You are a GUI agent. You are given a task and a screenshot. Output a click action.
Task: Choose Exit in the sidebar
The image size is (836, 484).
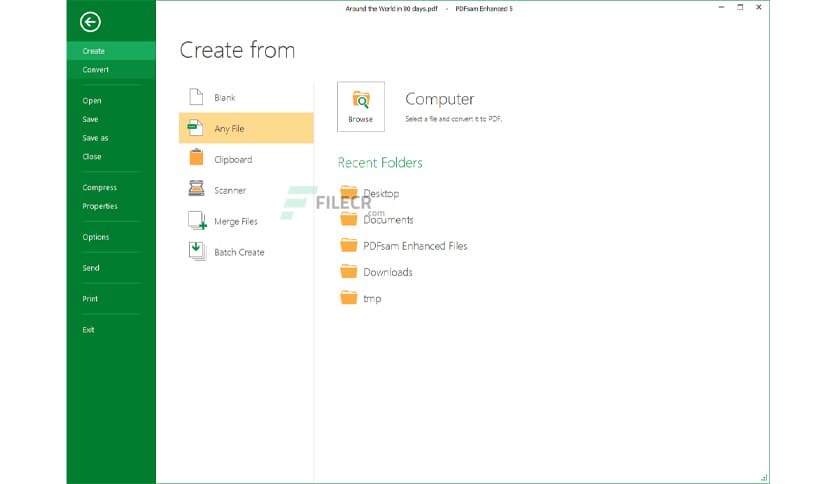tap(89, 330)
